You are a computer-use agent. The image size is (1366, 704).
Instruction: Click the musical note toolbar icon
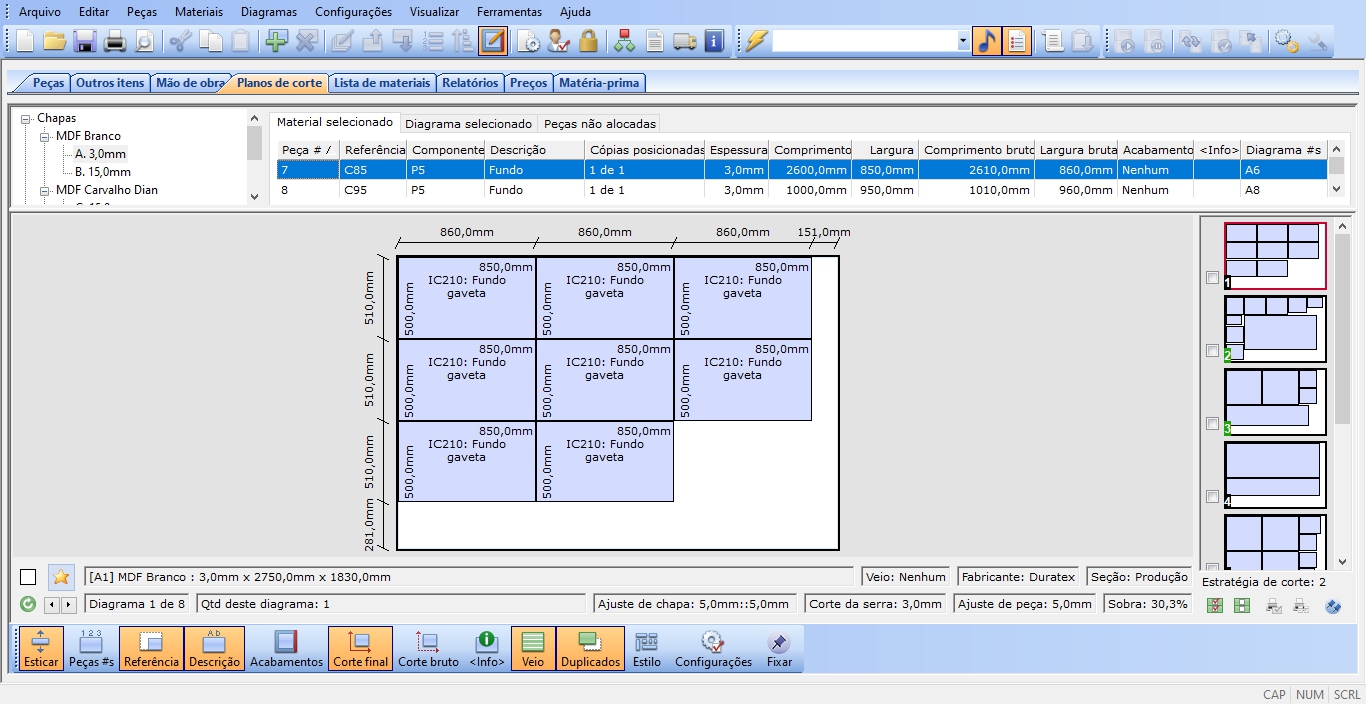click(x=986, y=41)
